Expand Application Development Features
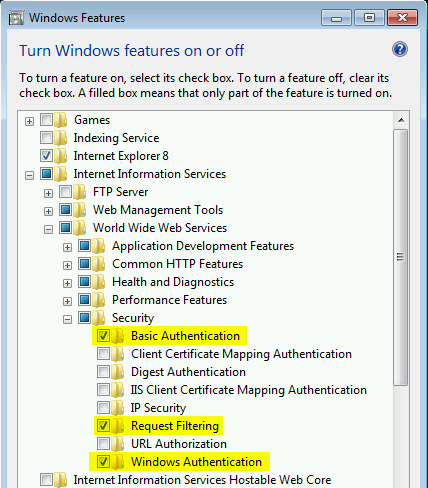 tap(67, 247)
